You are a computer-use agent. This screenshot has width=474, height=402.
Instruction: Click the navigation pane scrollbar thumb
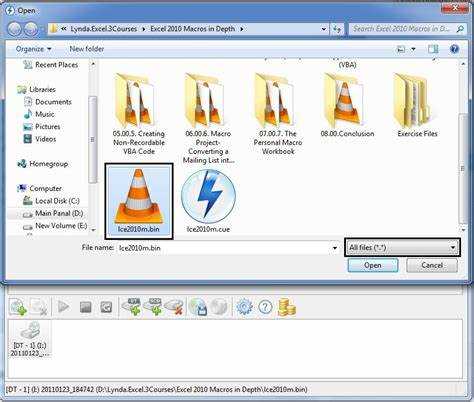coord(93,139)
